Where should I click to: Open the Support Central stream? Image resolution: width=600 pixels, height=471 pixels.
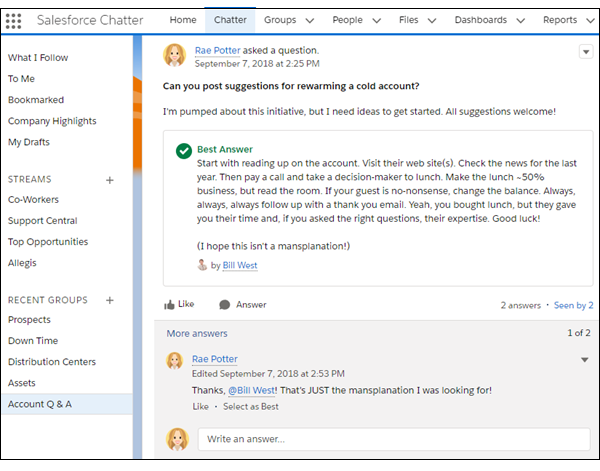(42, 221)
